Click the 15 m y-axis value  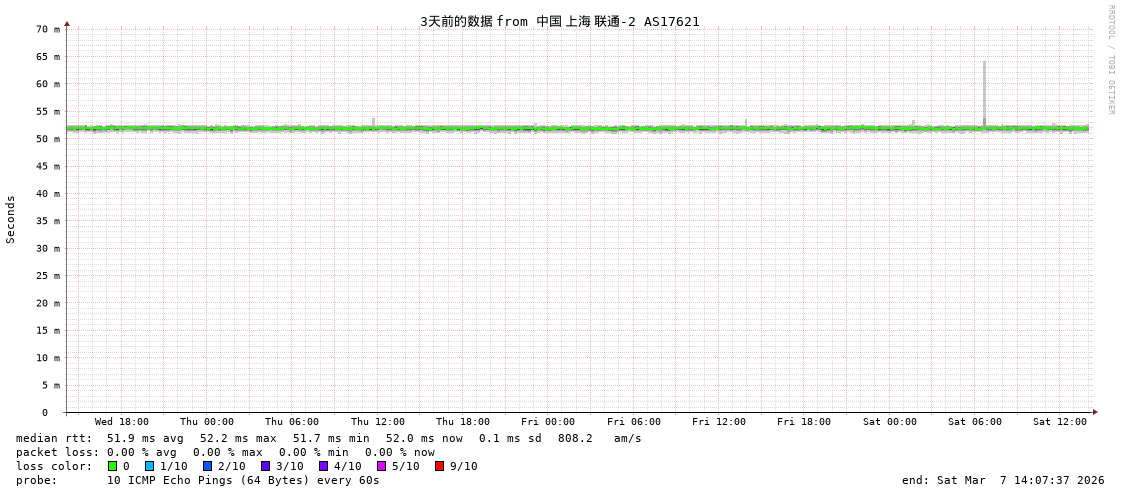point(47,330)
